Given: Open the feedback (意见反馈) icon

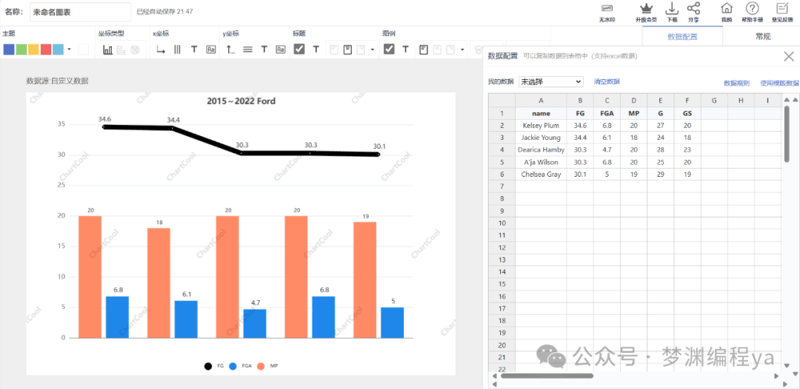Looking at the screenshot, I should click(x=781, y=8).
